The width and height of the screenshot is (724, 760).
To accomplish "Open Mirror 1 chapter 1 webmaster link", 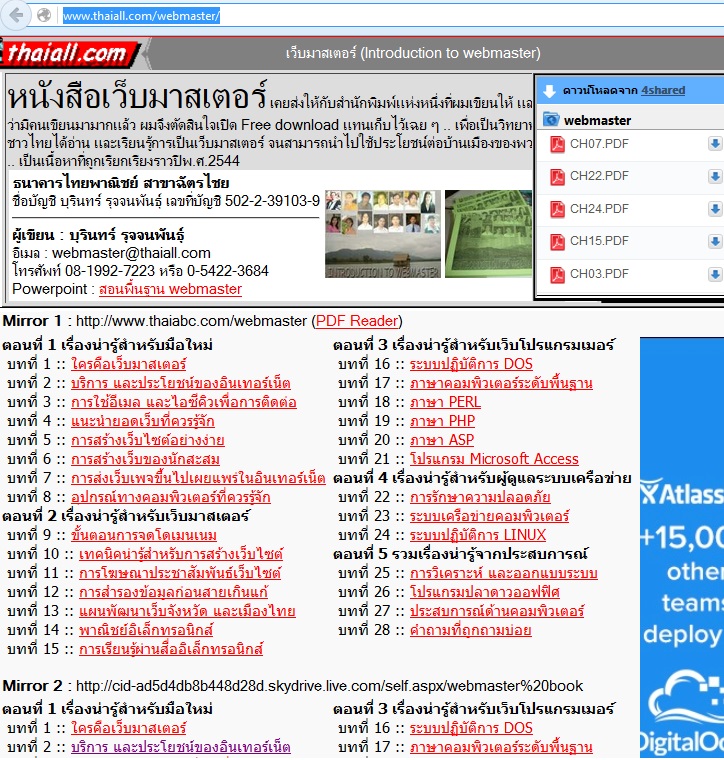I will (129, 364).
